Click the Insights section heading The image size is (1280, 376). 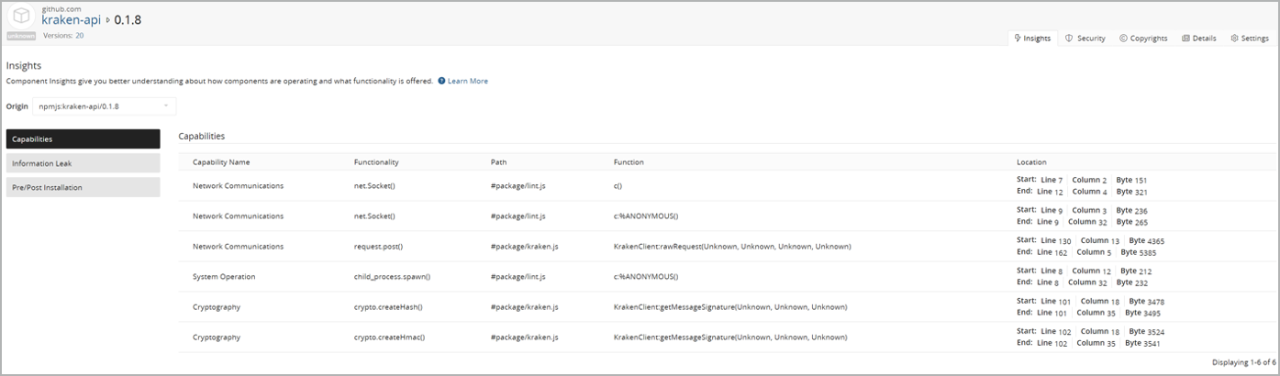[24, 65]
